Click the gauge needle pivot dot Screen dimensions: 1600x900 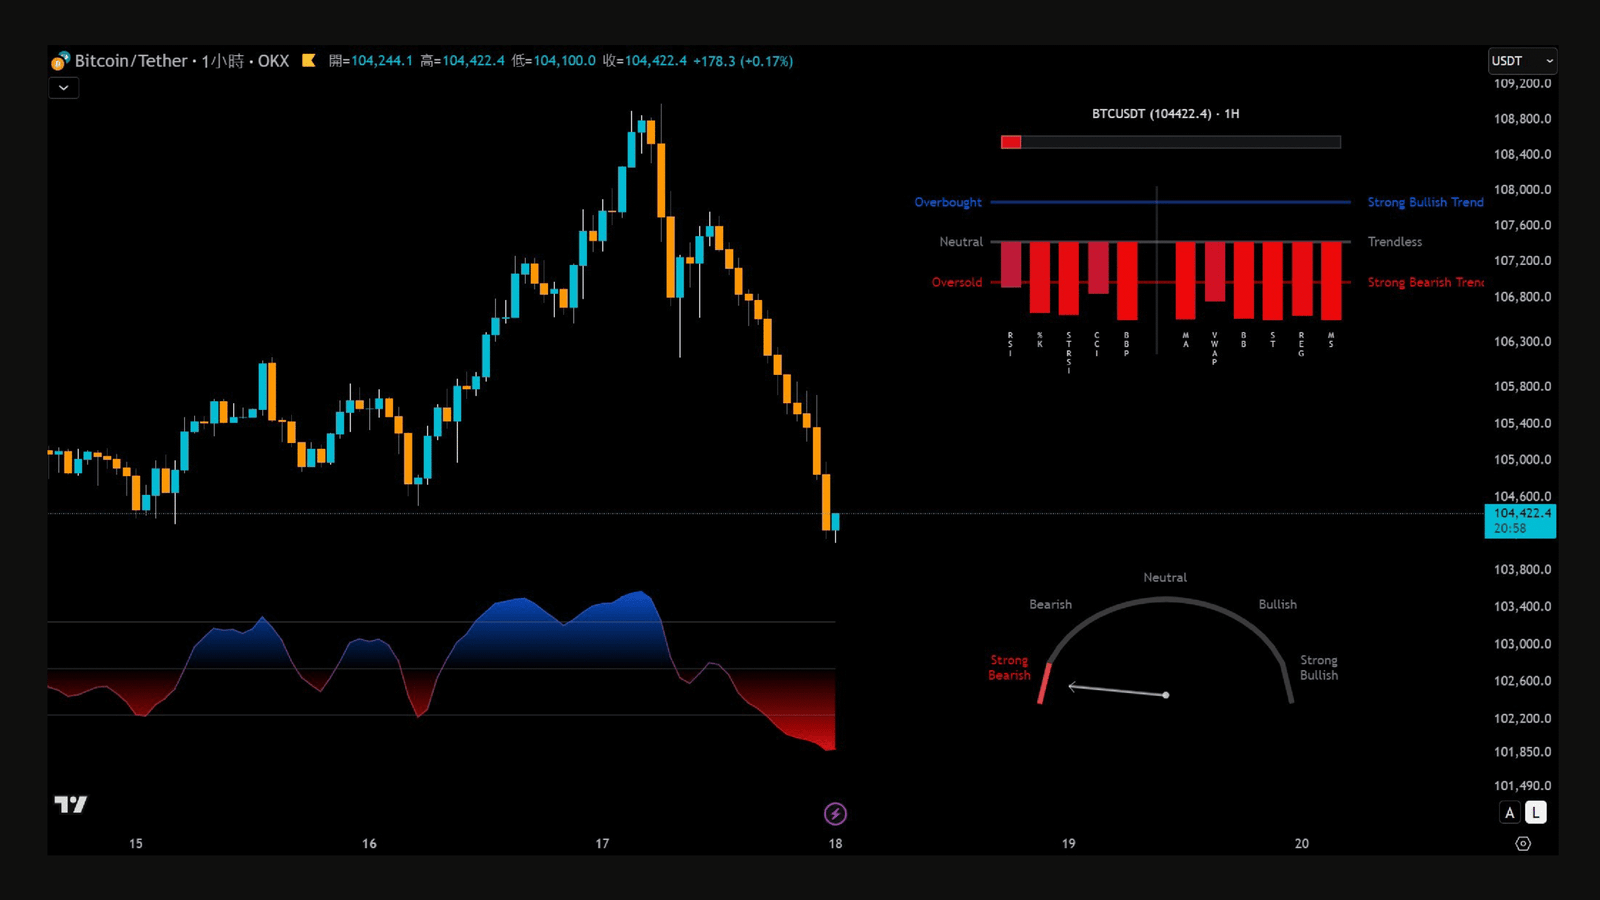point(1166,695)
